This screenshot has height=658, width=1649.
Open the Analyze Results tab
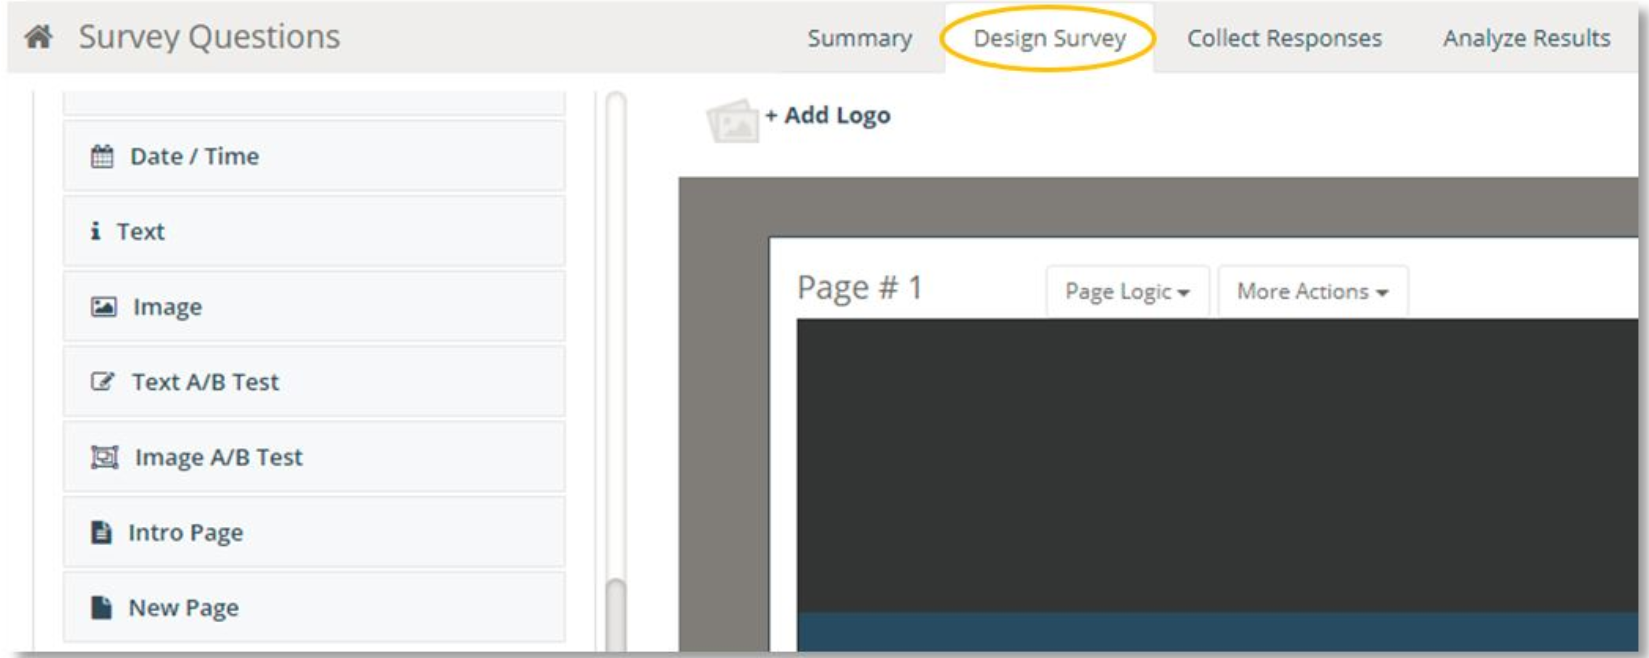point(1526,38)
